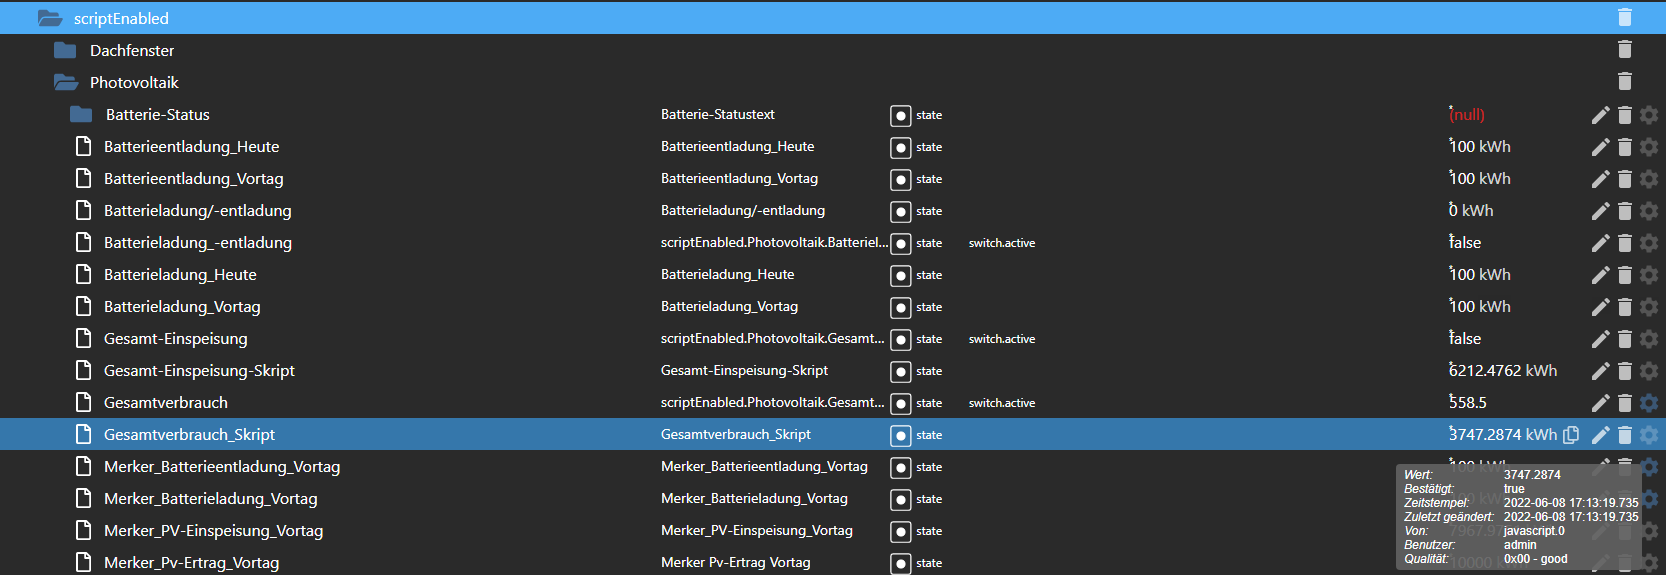This screenshot has height=575, width=1666.
Task: Click the 558.5 value of Gesamtverbrauch
Action: point(1468,402)
